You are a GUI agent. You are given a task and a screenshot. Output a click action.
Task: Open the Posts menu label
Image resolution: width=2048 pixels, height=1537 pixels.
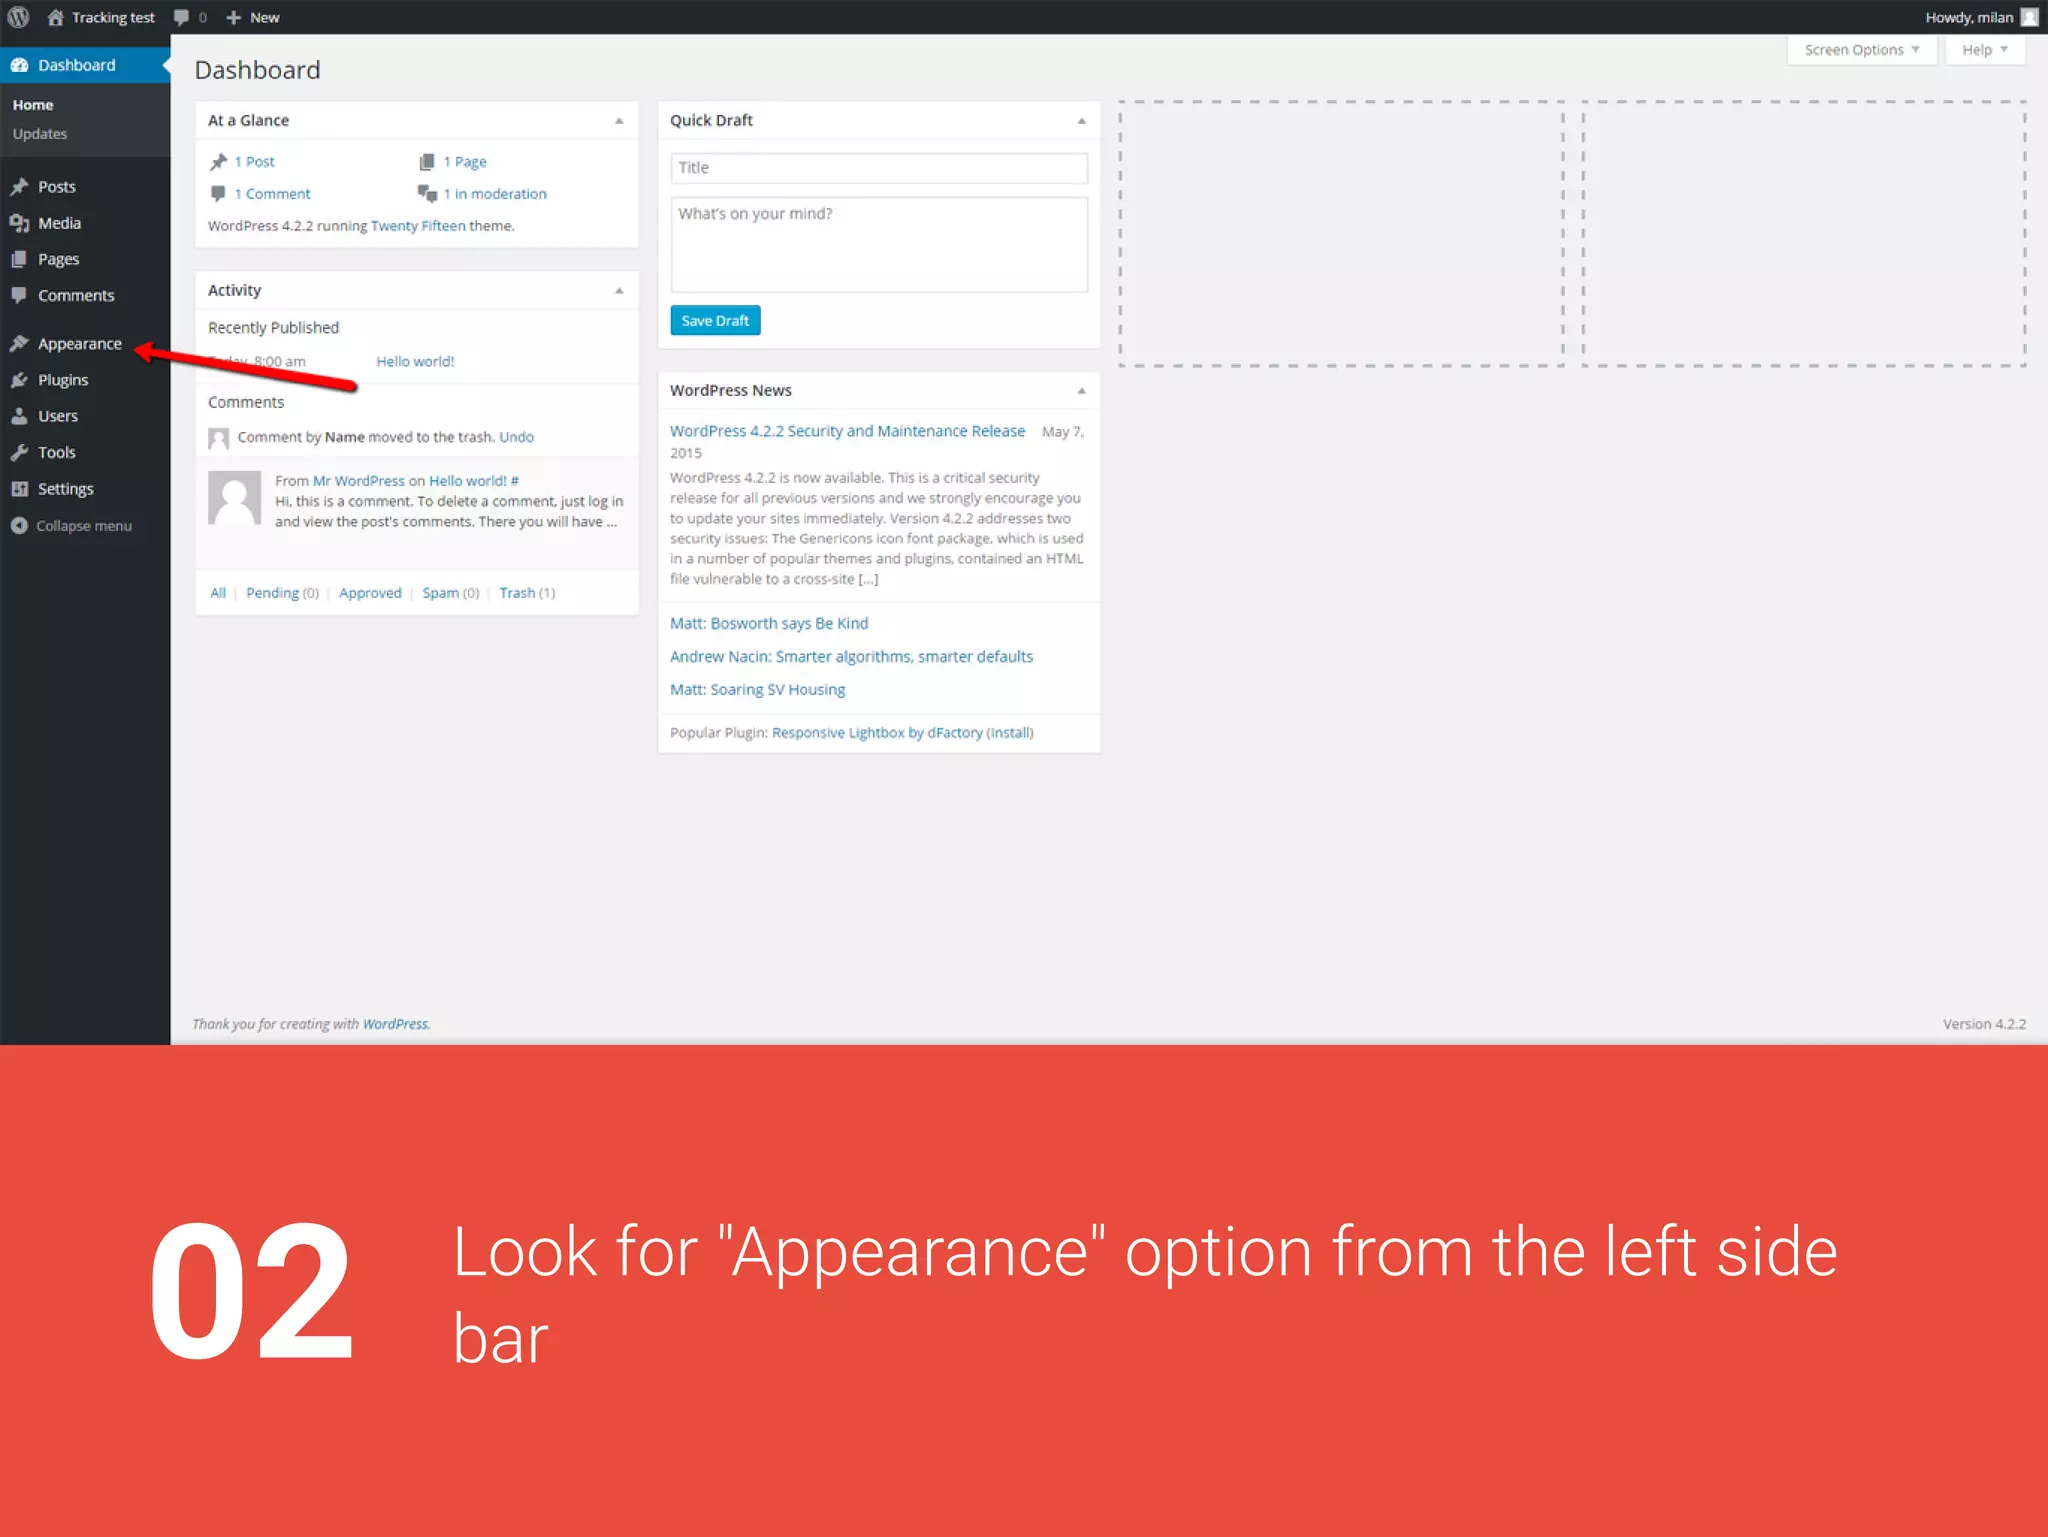[x=57, y=187]
